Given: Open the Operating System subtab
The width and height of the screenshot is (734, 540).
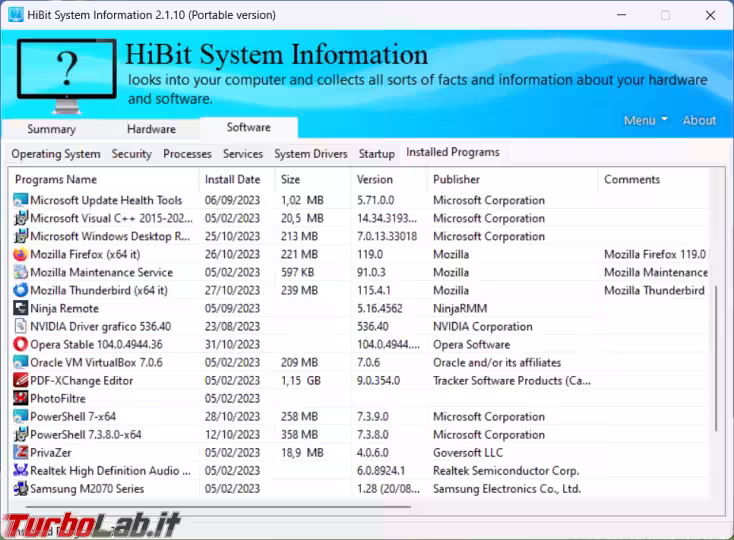Looking at the screenshot, I should click(56, 154).
